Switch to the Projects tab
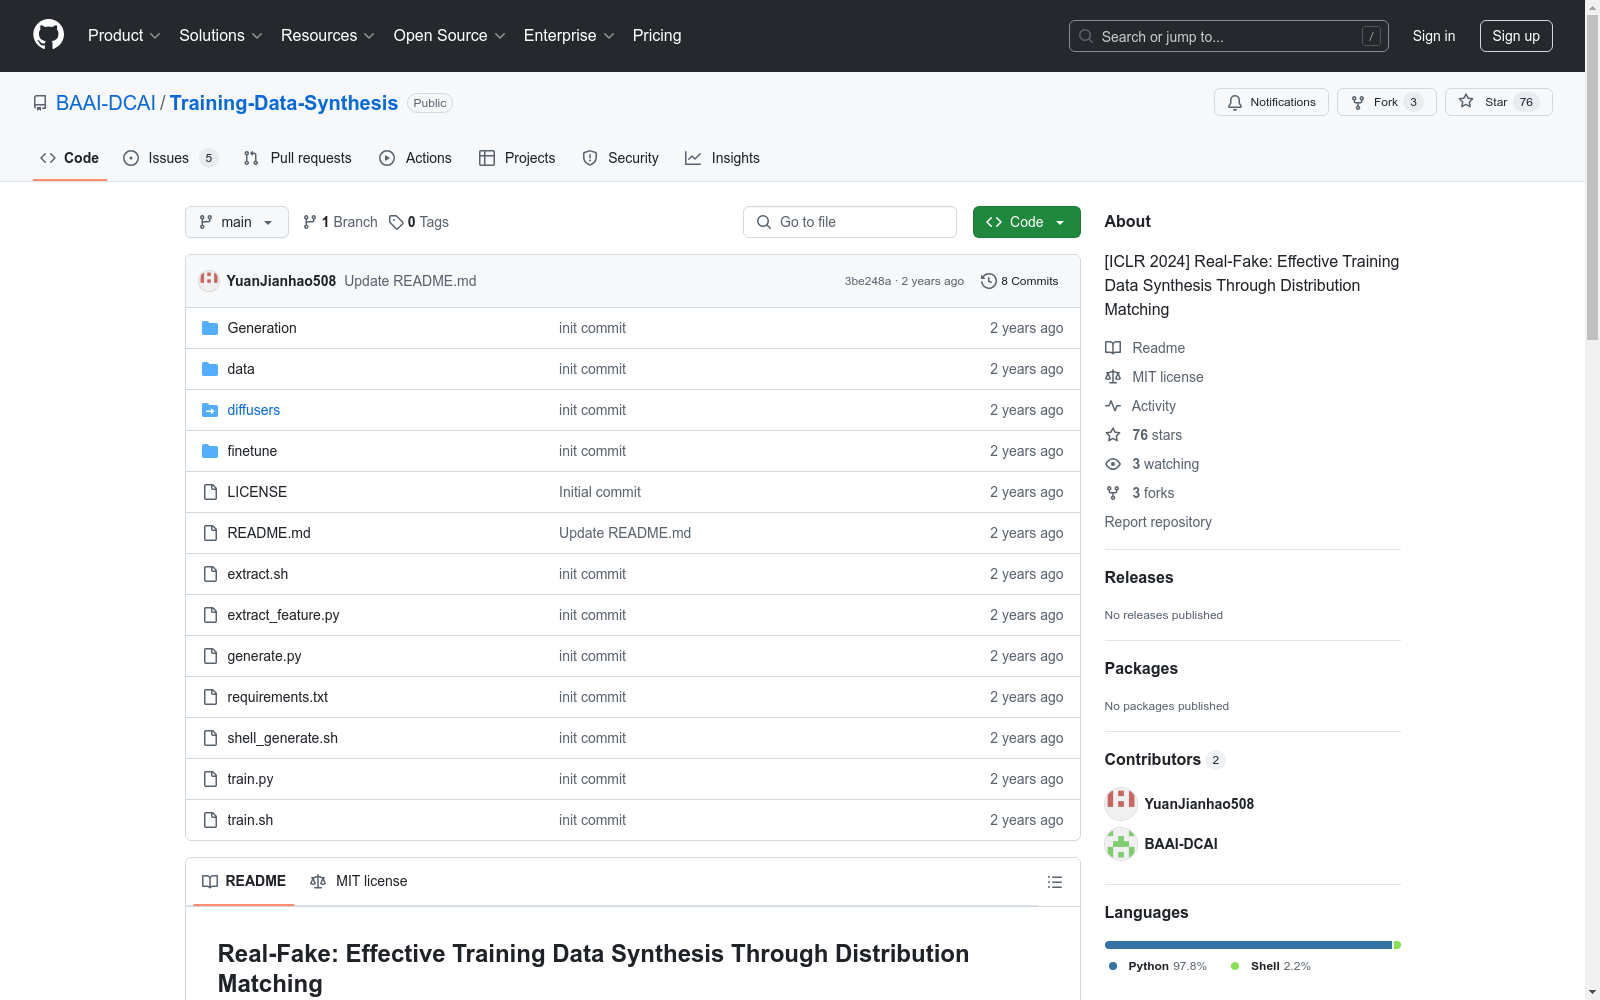Viewport: 1600px width, 1000px height. (x=517, y=158)
